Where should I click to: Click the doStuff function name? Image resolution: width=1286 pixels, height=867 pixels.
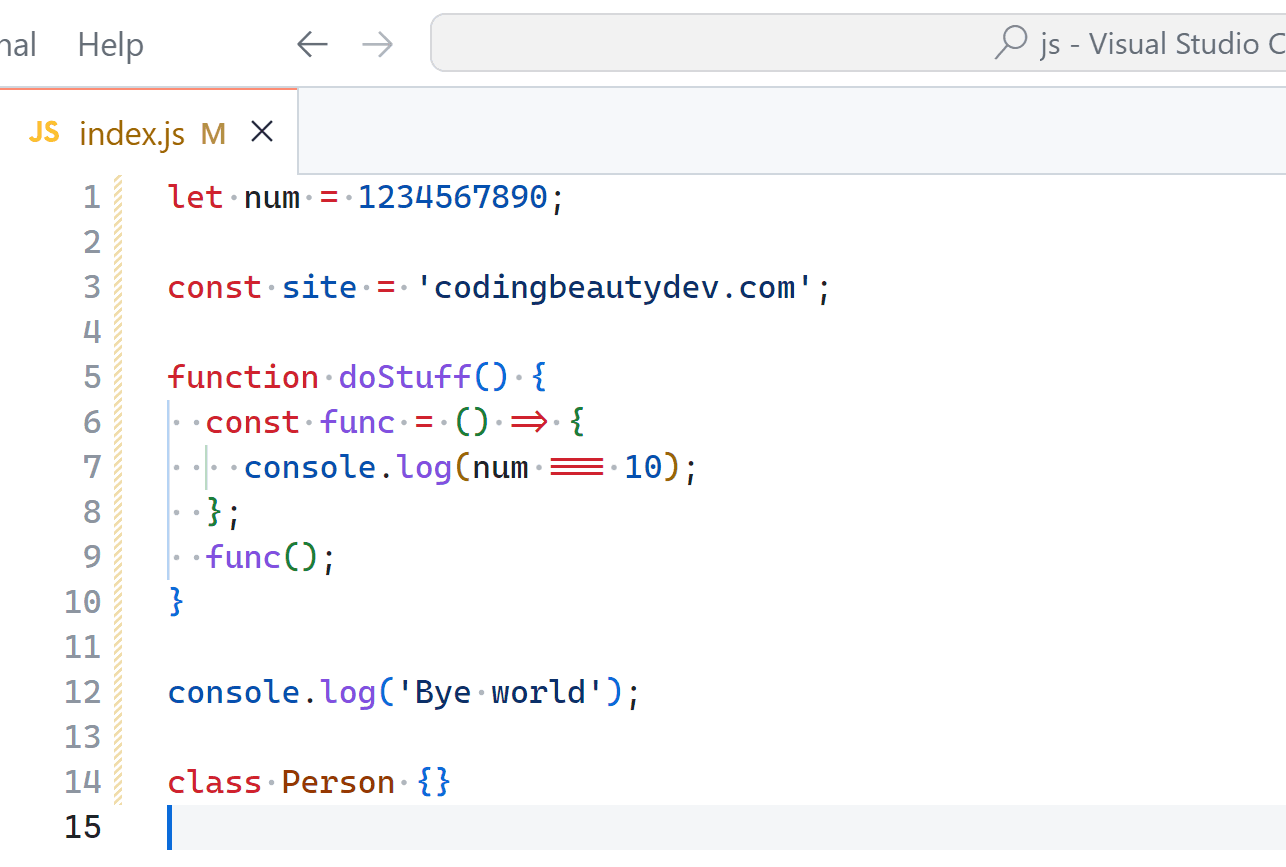click(405, 377)
